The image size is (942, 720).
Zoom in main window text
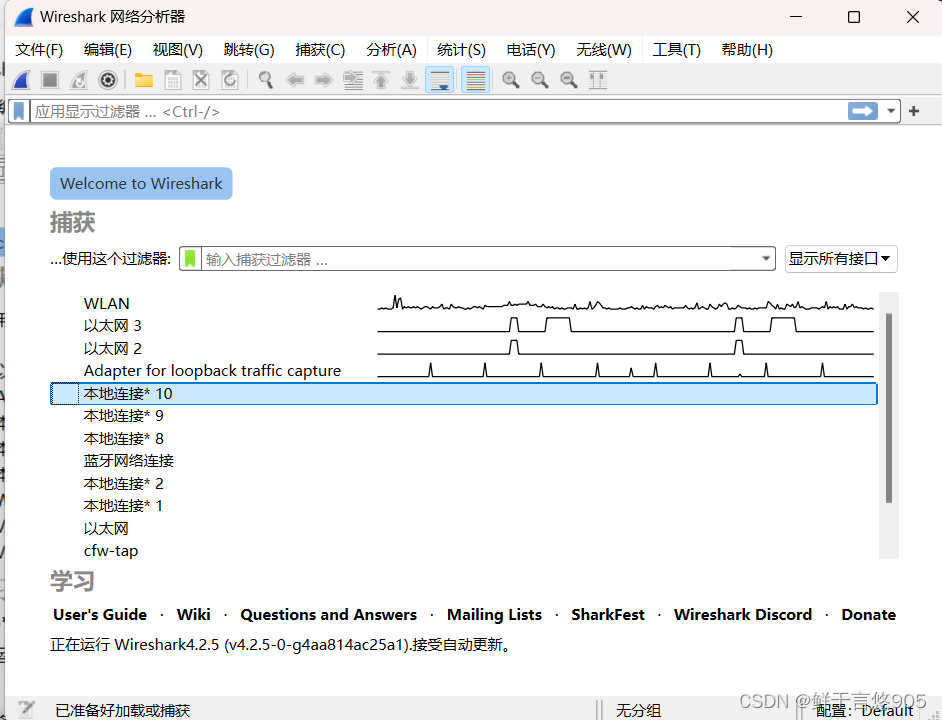511,80
